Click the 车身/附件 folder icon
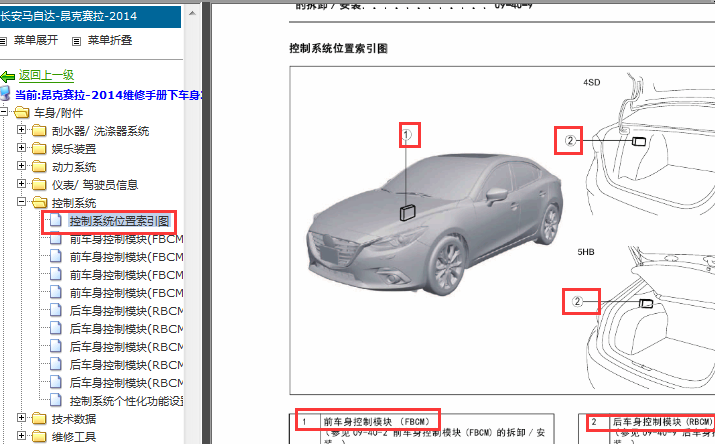 (x=21, y=112)
